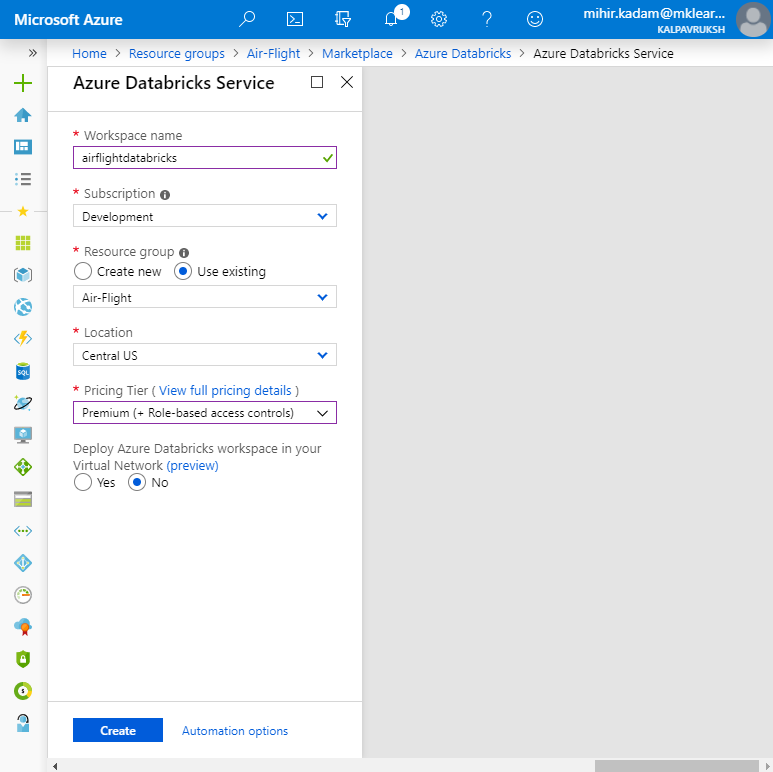Open Load balancers green diamond icon
Screen dimensions: 773x772
23,467
